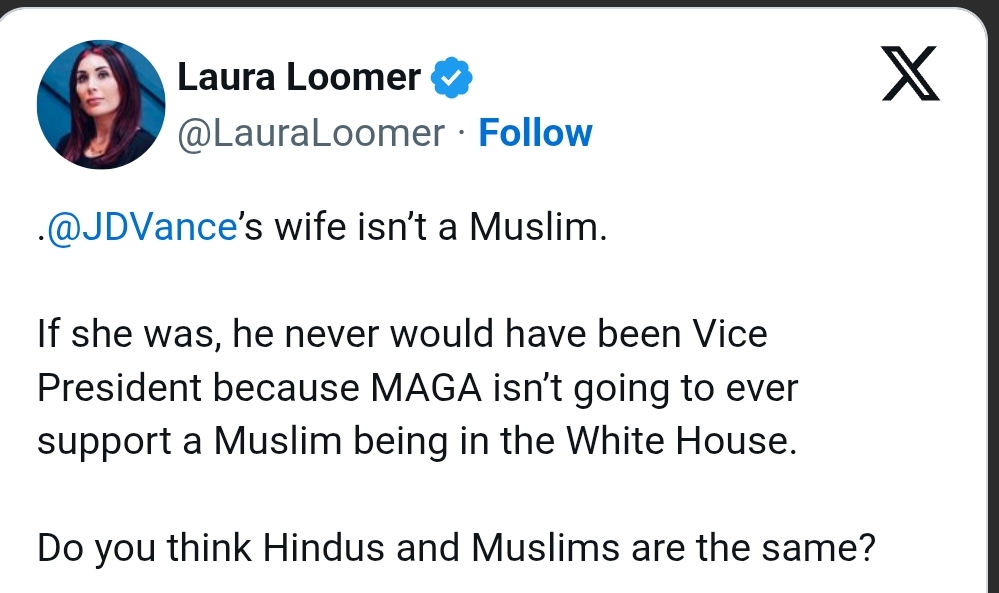Click the word "because" in the tweet
This screenshot has width=999, height=593.
(x=297, y=387)
